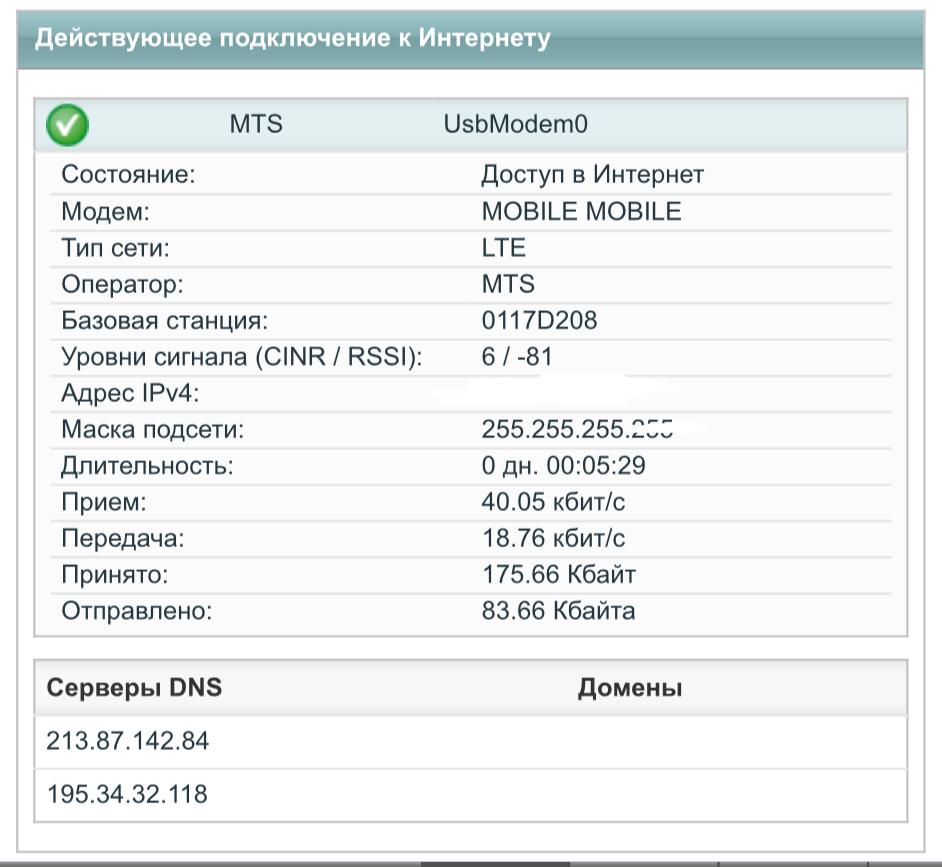The width and height of the screenshot is (942, 867).
Task: Select the UsbModem0 interface label
Action: click(516, 124)
